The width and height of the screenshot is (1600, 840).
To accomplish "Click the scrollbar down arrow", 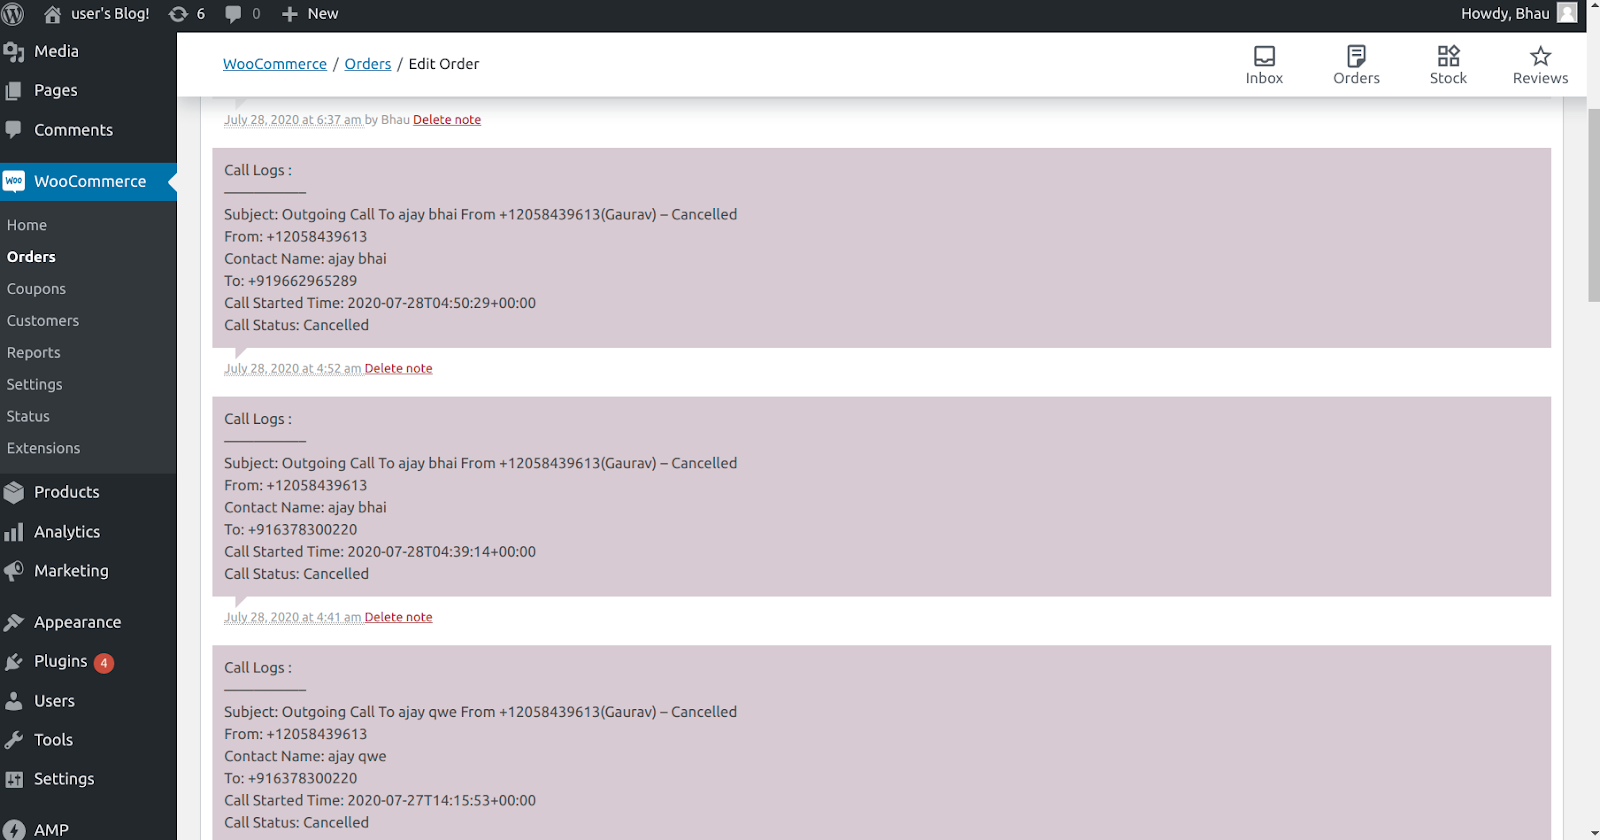I will (1593, 832).
